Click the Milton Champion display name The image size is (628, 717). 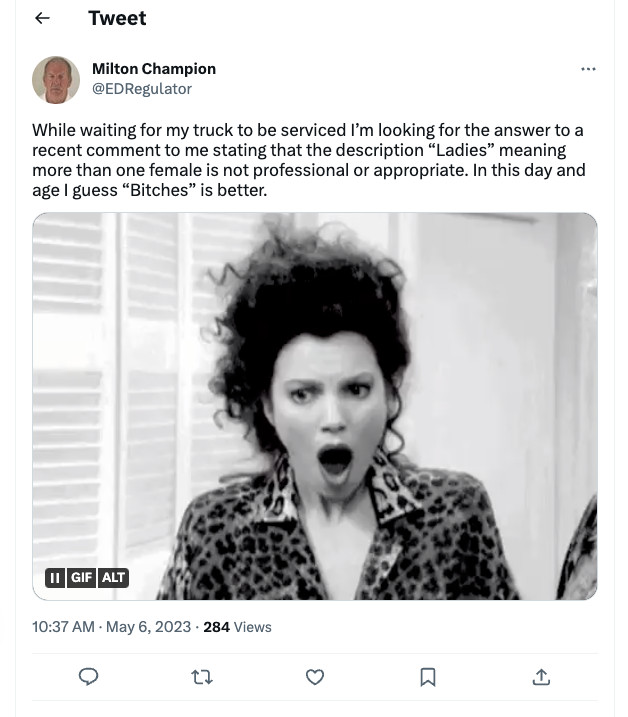[x=153, y=69]
